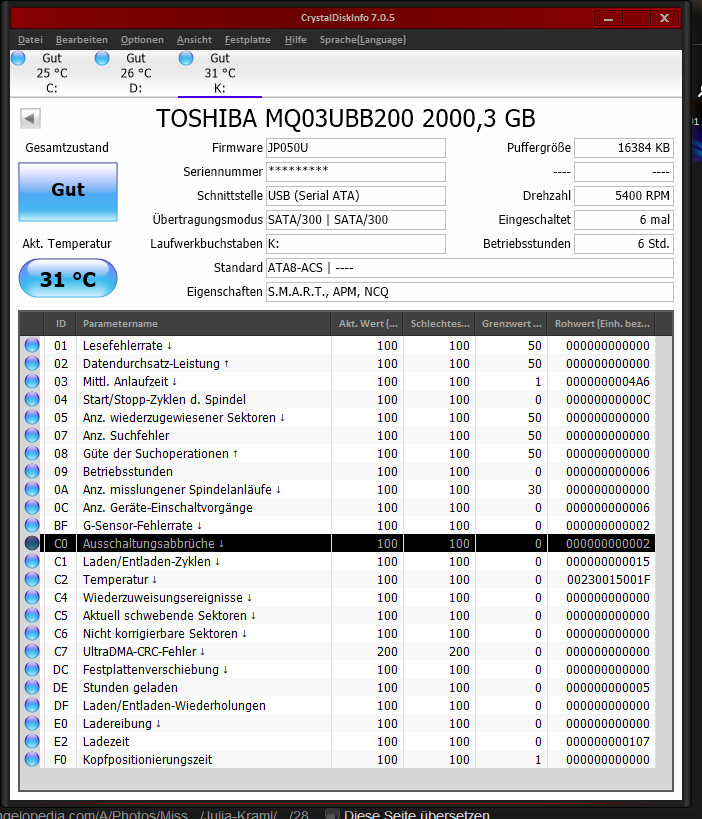This screenshot has width=702, height=819.
Task: Click the Puffergröße value 16384 KB
Action: click(624, 148)
